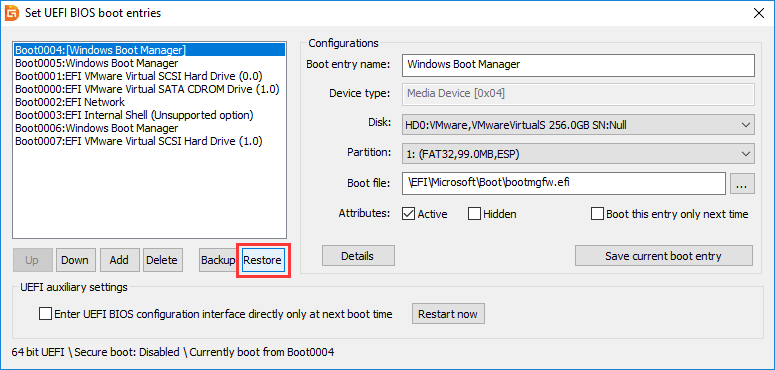Restore boot entries from backup
This screenshot has width=775, height=370.
[262, 260]
